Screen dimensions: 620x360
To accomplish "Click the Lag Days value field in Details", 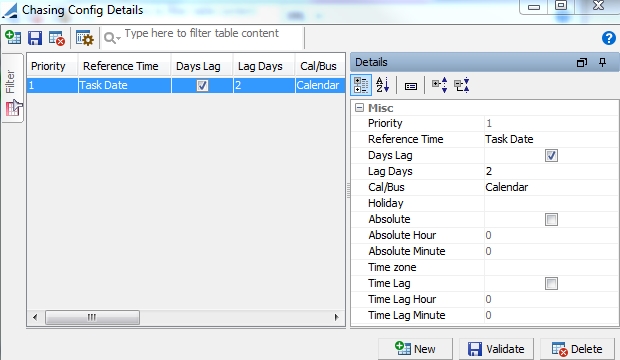I will coord(551,171).
